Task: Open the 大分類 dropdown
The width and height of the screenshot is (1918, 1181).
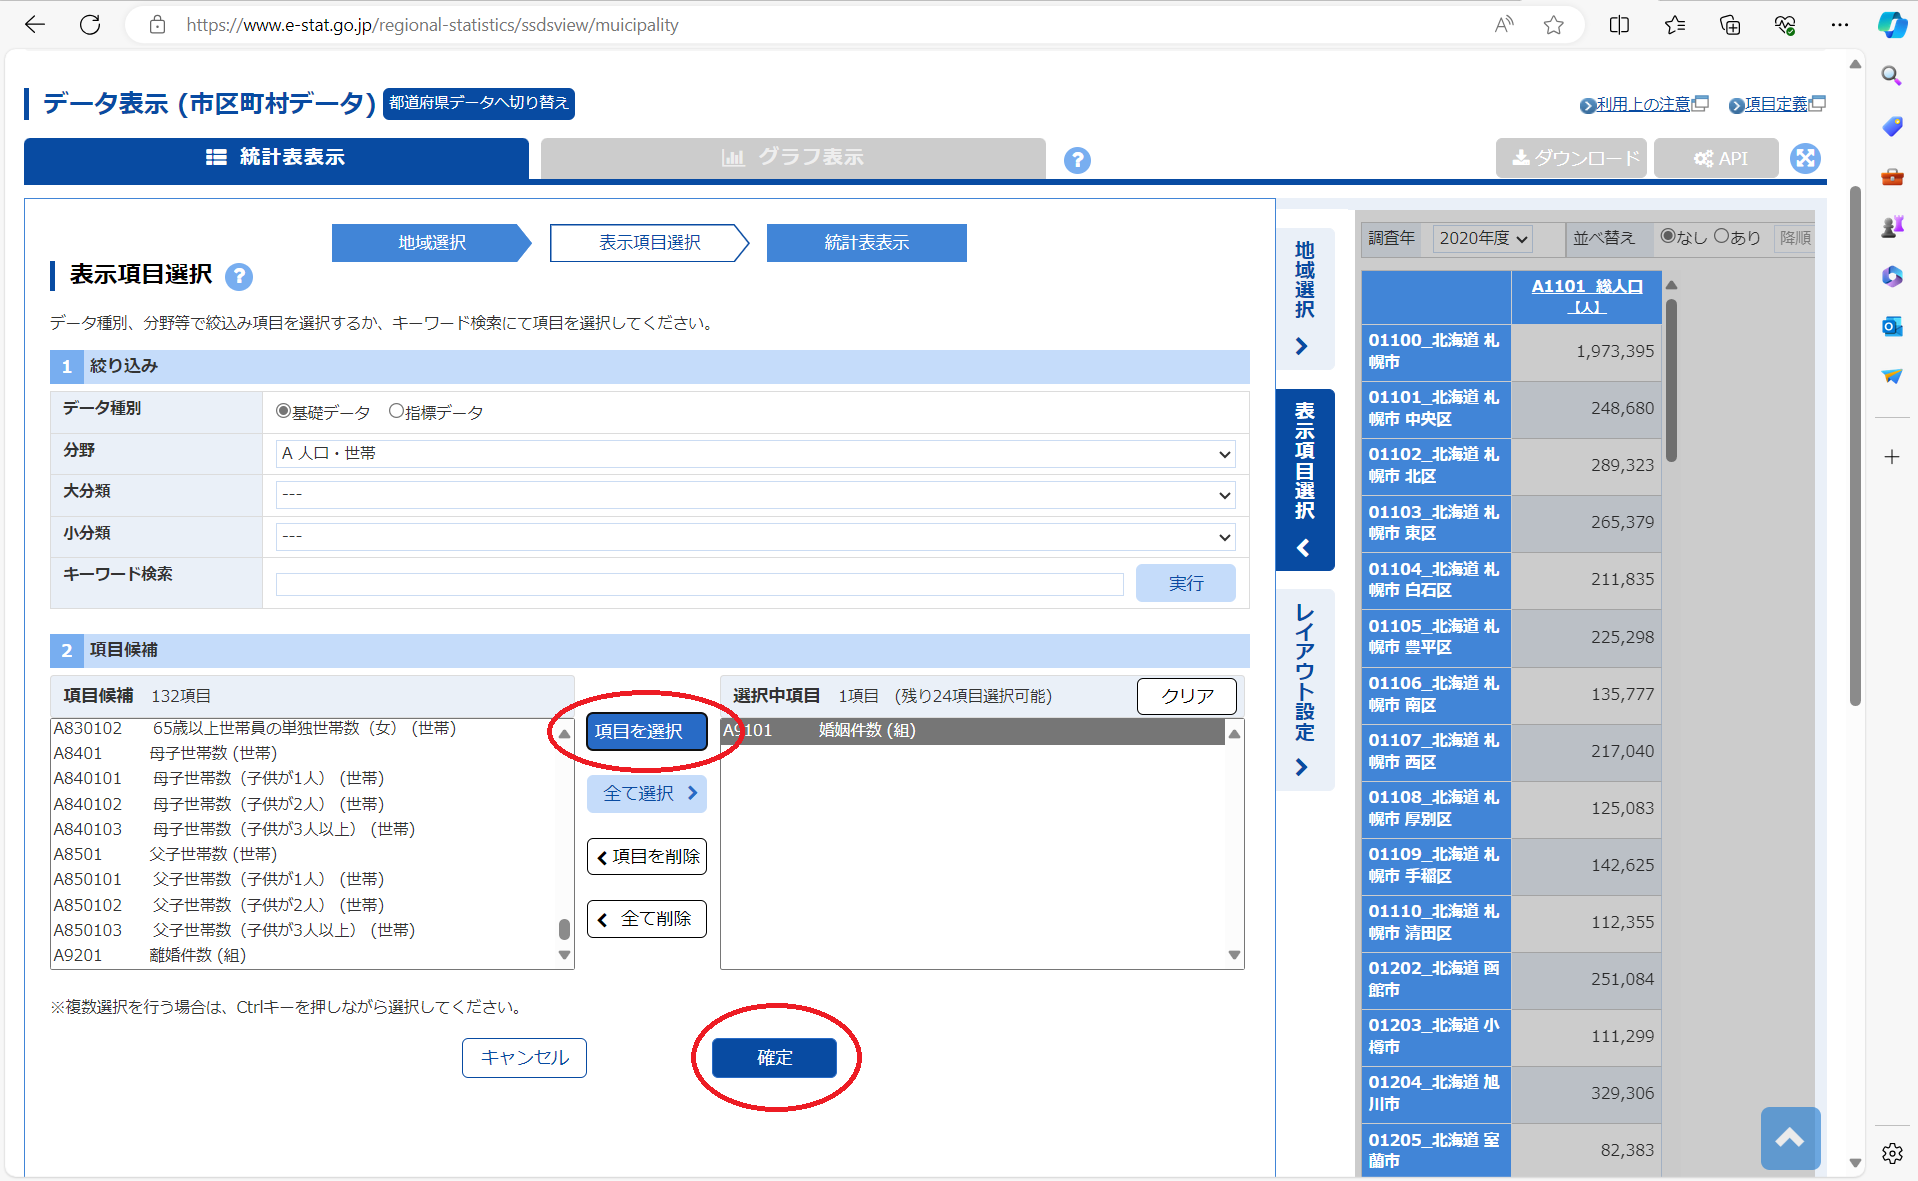Action: [755, 495]
